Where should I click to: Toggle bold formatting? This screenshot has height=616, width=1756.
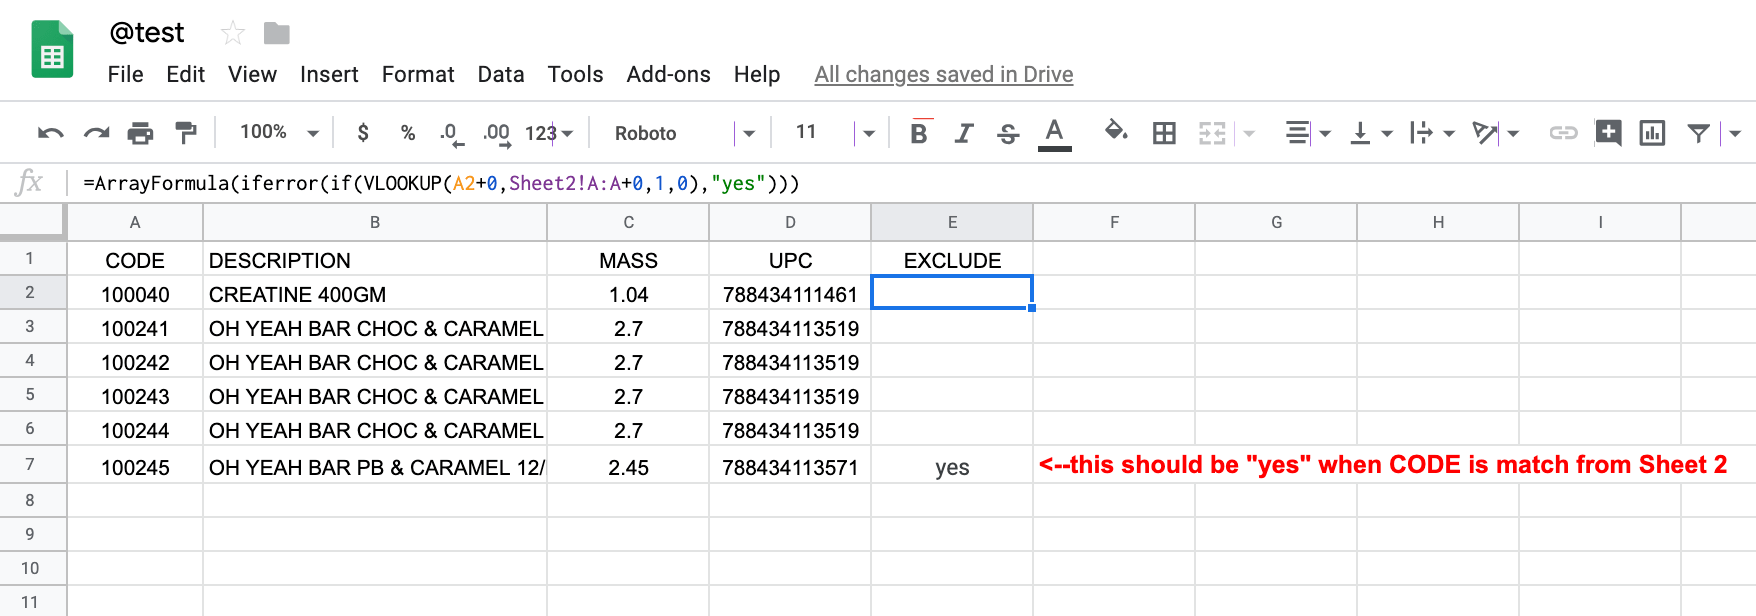pos(919,133)
